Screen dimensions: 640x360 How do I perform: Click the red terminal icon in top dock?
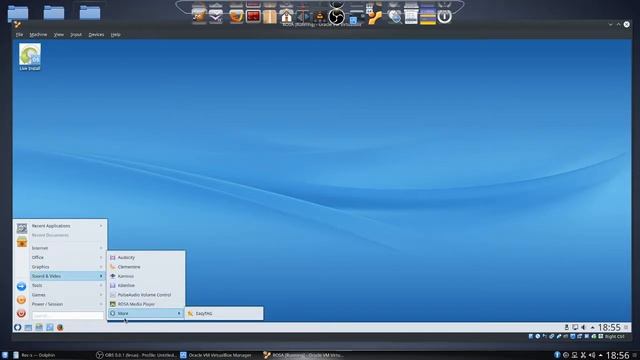(x=253, y=16)
